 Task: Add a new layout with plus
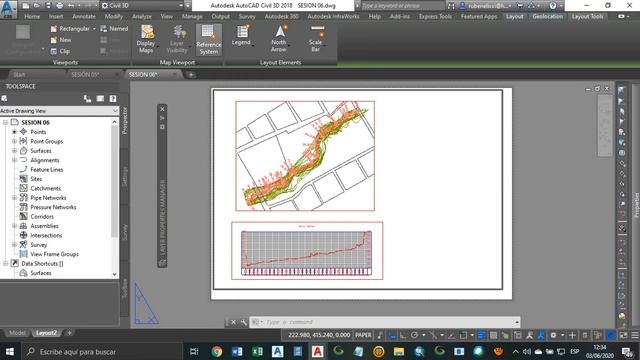69,333
